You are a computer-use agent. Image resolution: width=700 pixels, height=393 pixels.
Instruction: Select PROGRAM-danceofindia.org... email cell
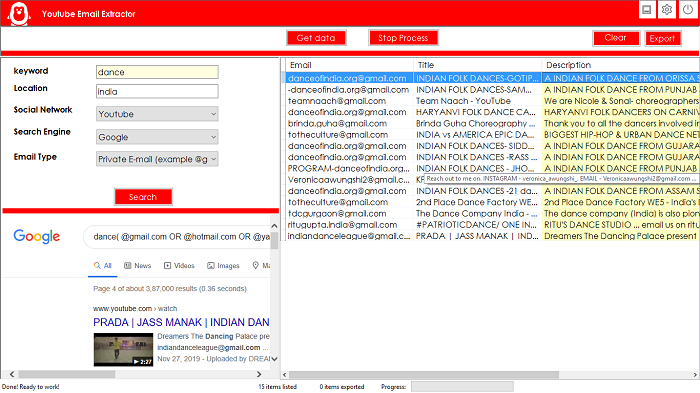[x=349, y=168]
